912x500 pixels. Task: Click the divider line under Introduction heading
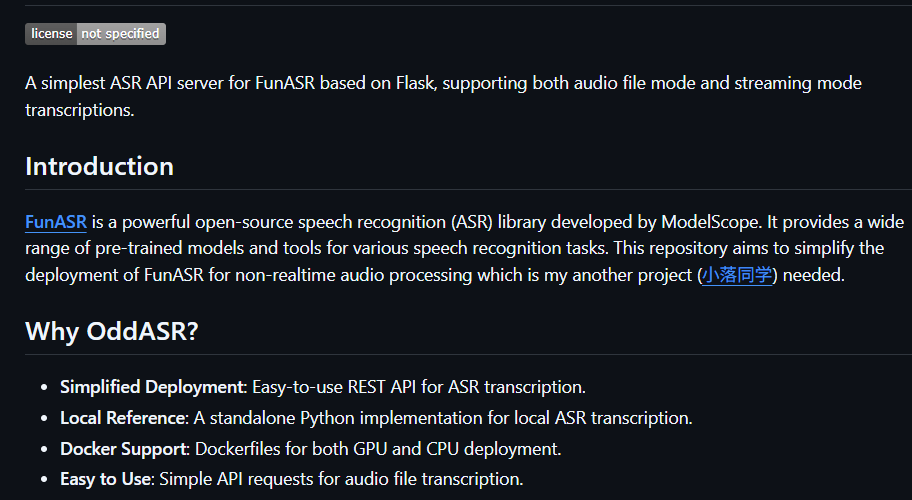pyautogui.click(x=468, y=190)
